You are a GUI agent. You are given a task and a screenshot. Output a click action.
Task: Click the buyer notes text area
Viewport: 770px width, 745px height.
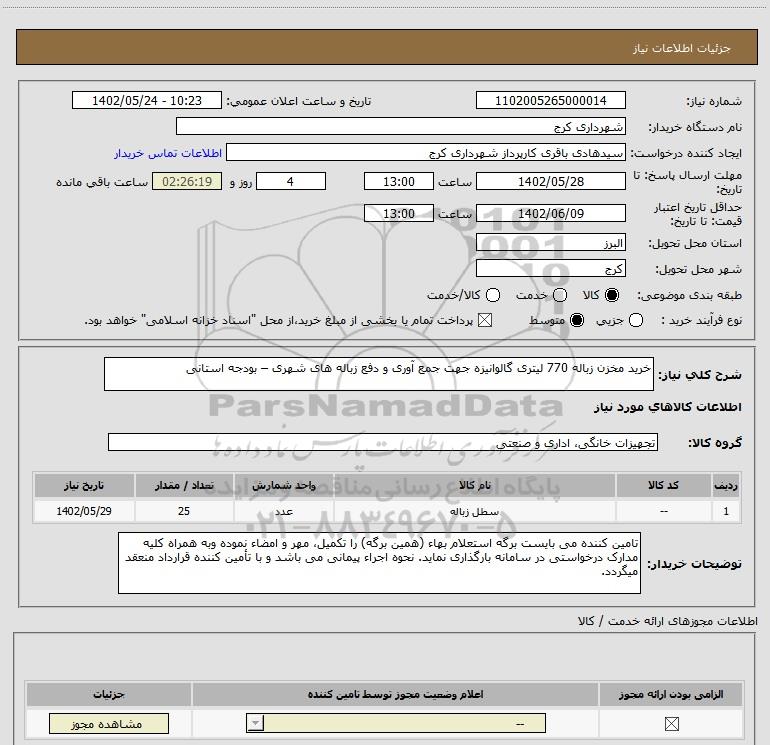click(379, 563)
